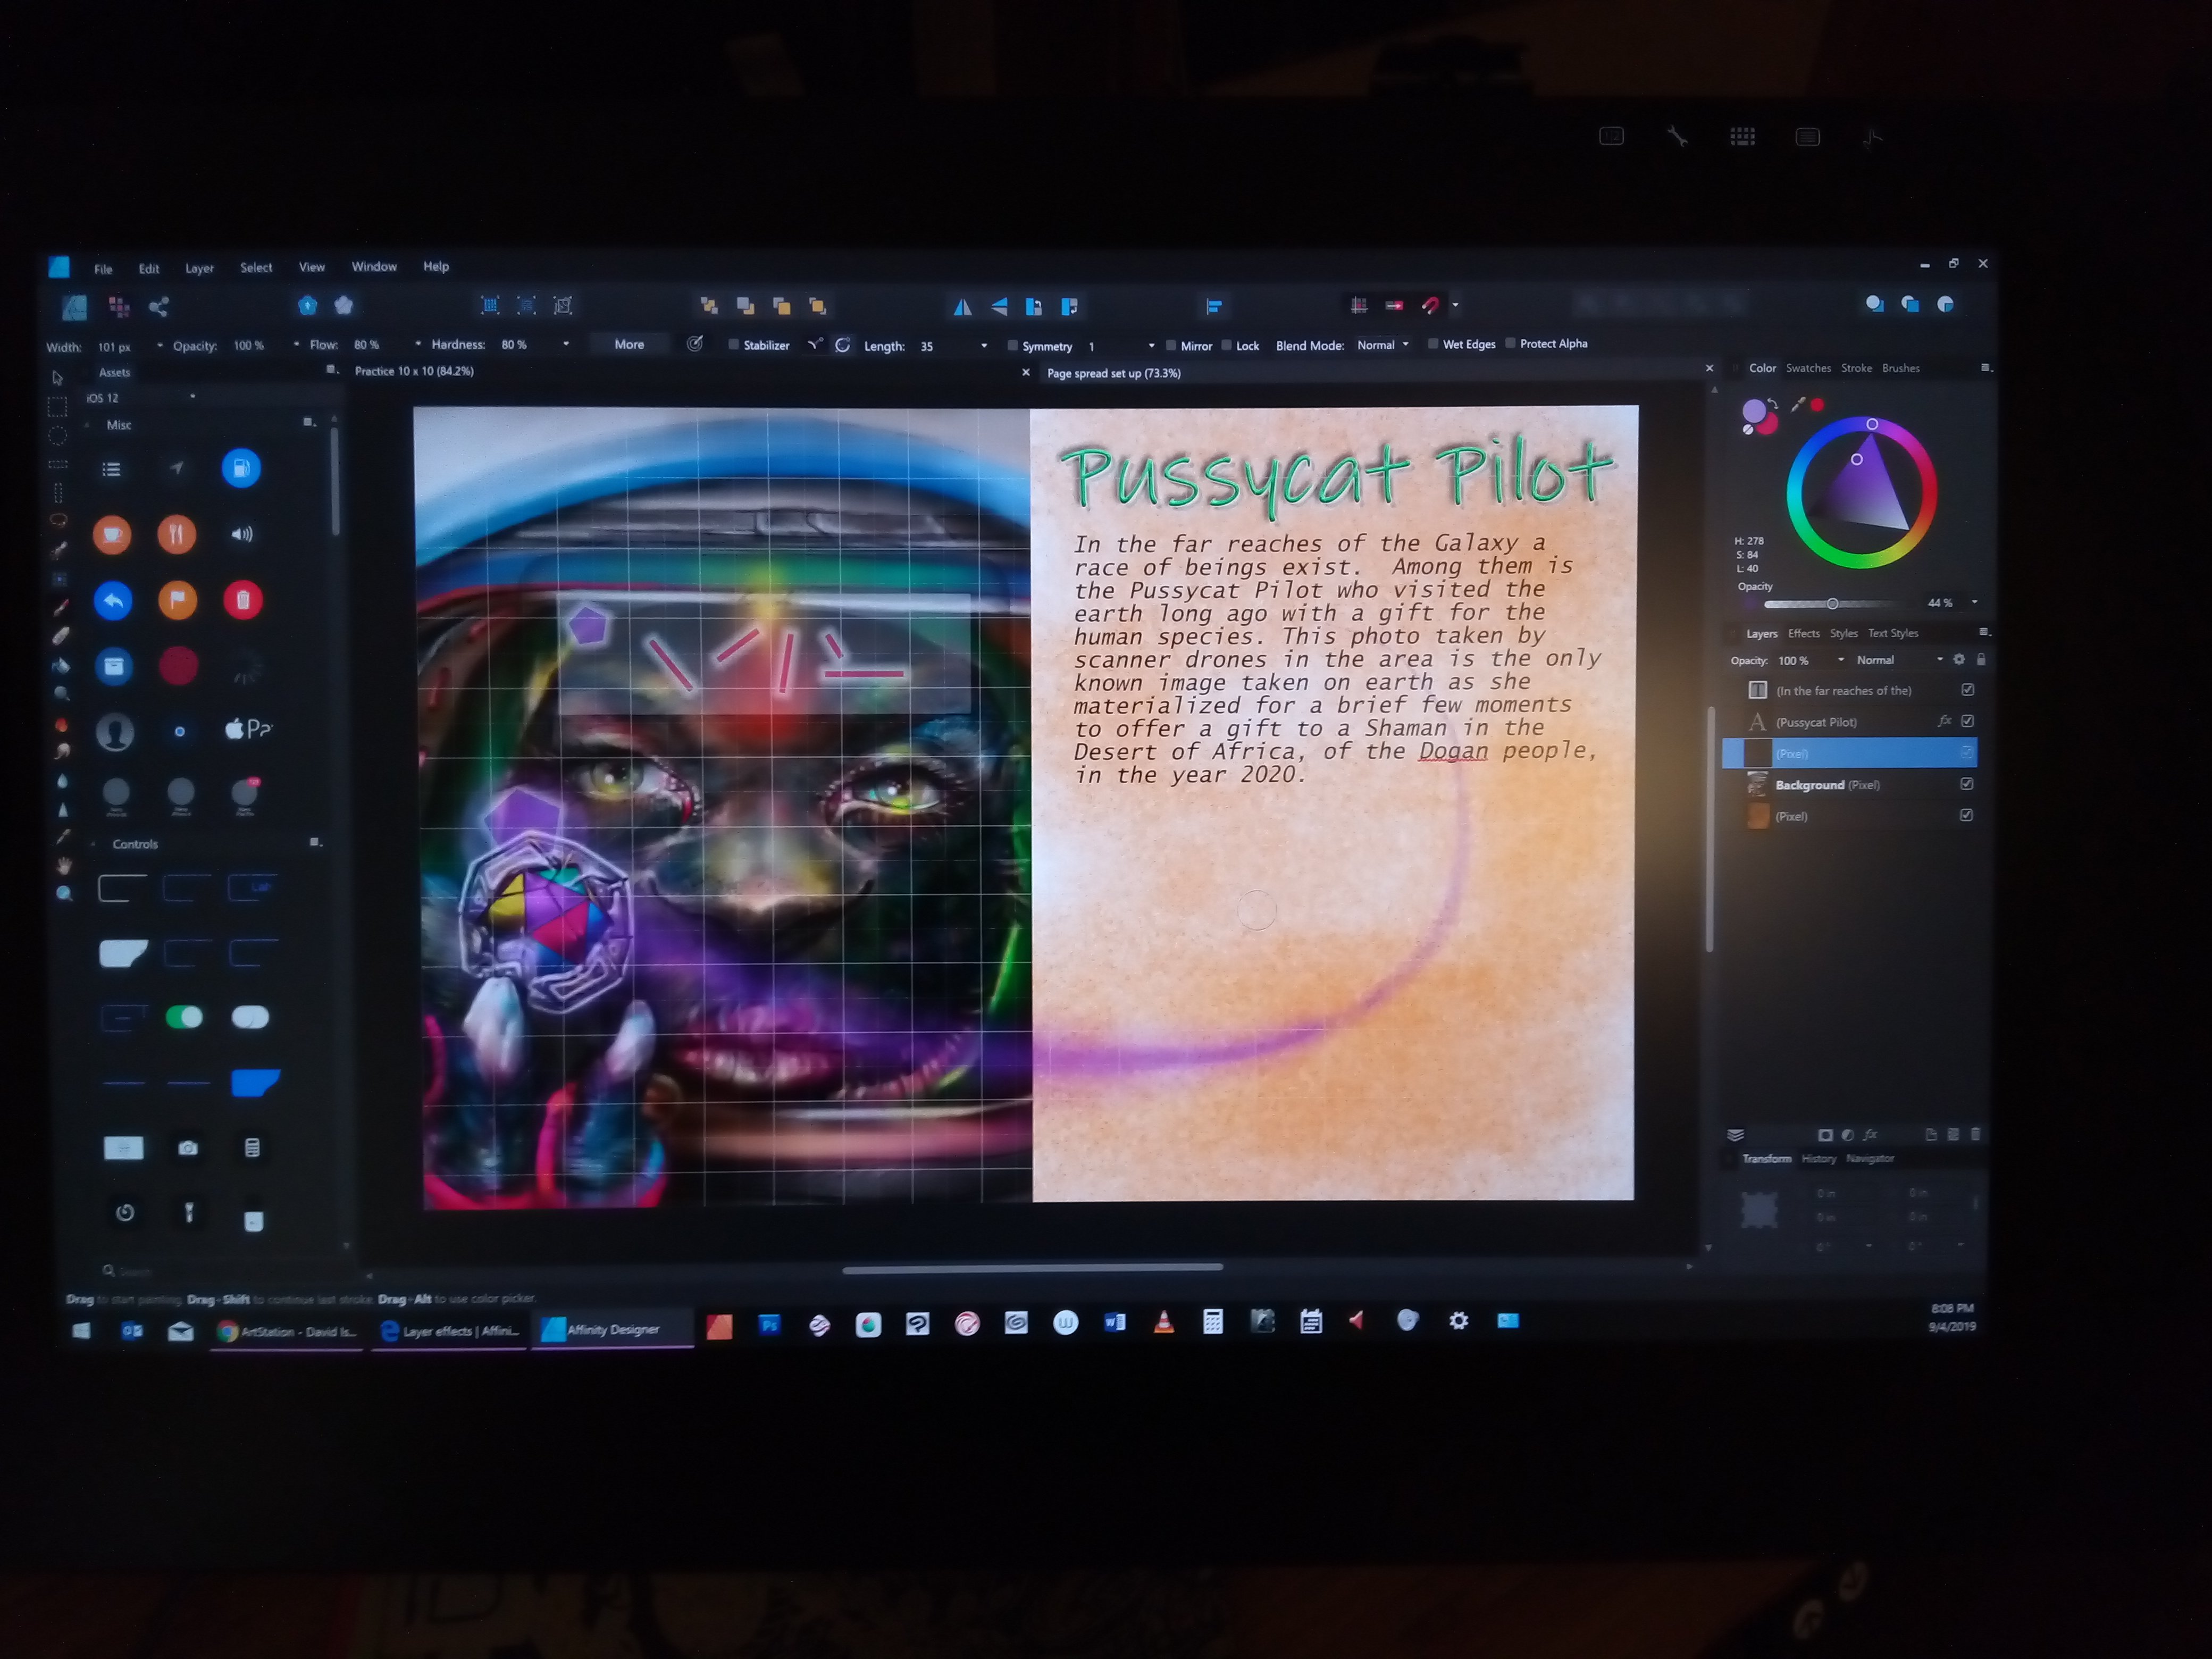This screenshot has height=1659, width=2212.
Task: Click the Move to Front arrange icon
Action: click(x=818, y=306)
